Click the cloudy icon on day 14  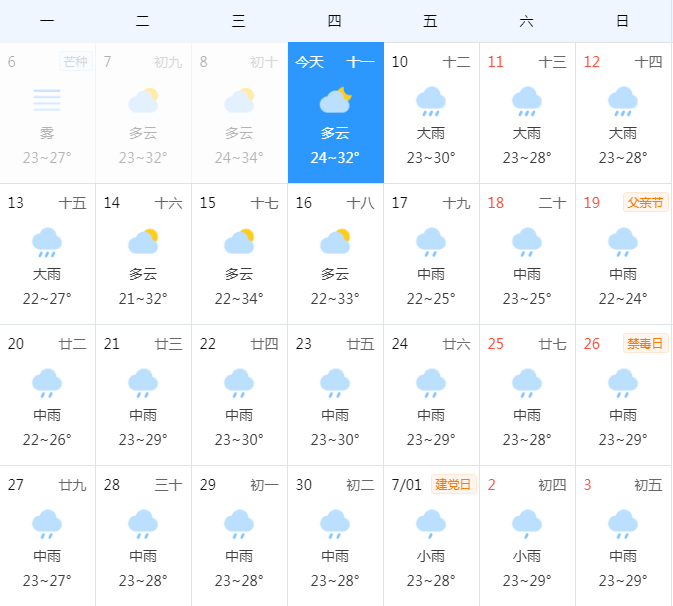click(143, 241)
